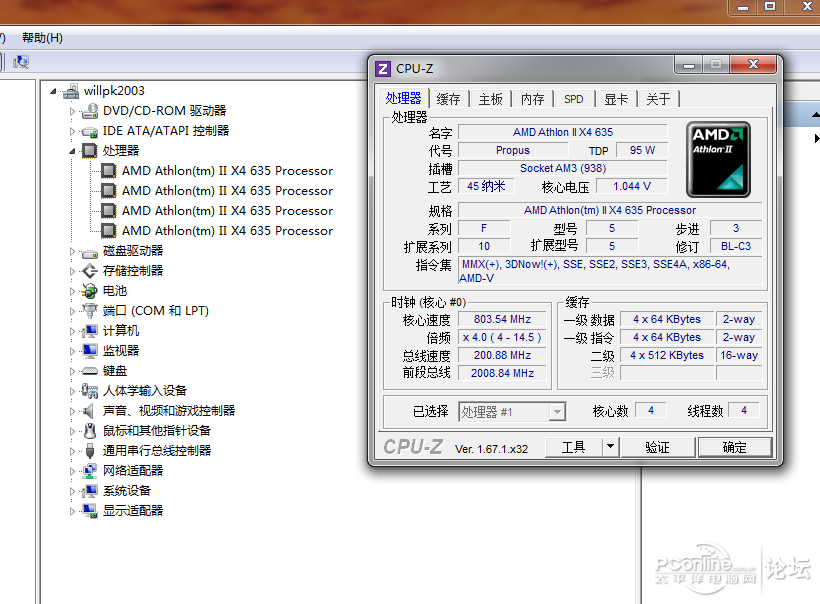Click the 端口 (COM 和 LPT) port icon
Viewport: 820px width, 604px height.
pos(90,311)
